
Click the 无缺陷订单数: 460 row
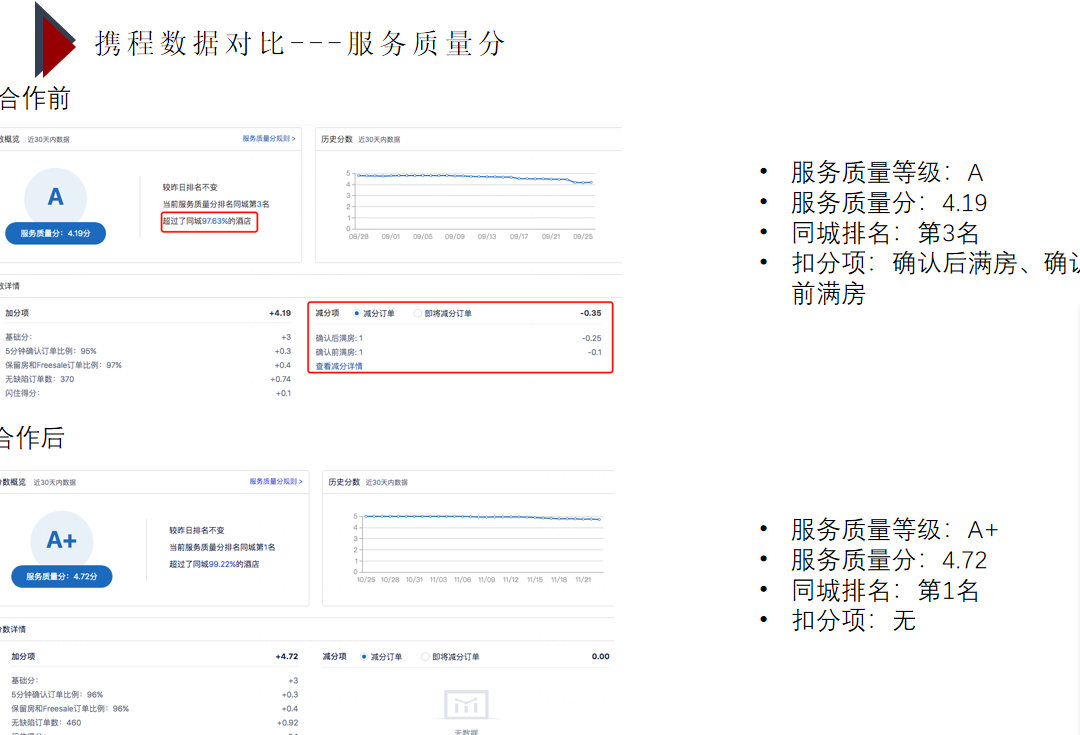154,723
